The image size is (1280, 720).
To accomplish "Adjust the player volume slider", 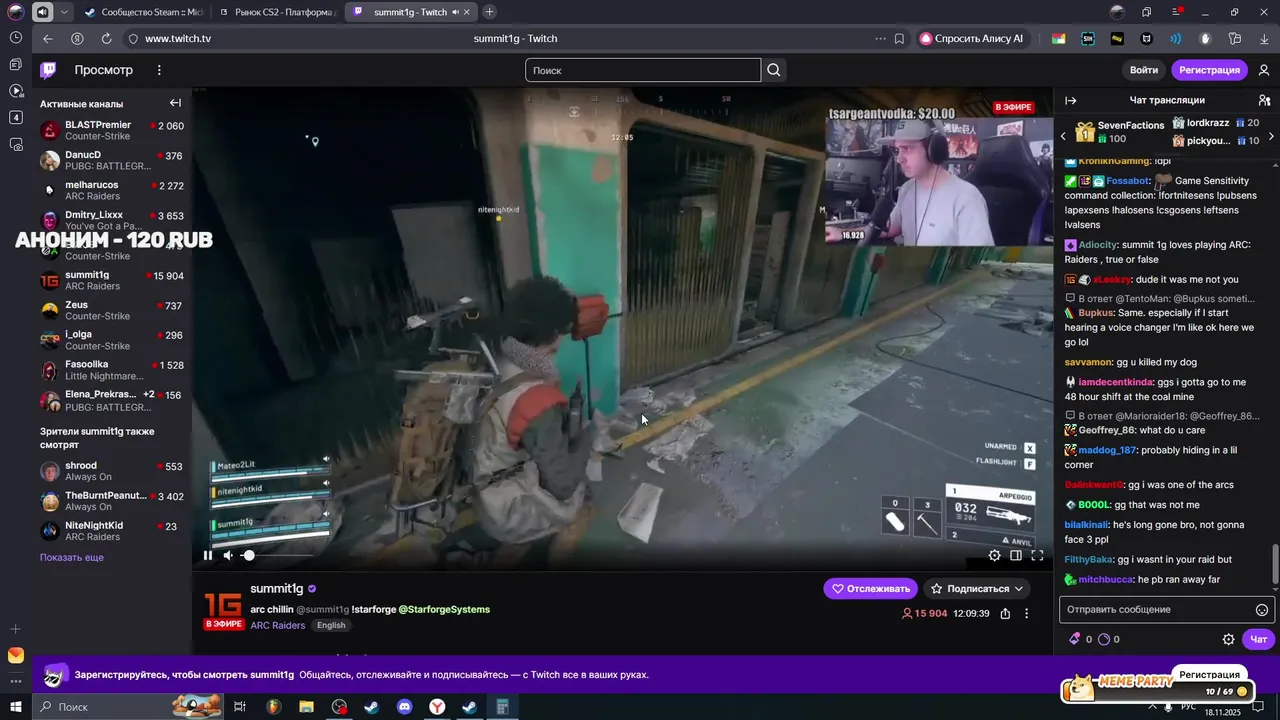I will [x=278, y=555].
